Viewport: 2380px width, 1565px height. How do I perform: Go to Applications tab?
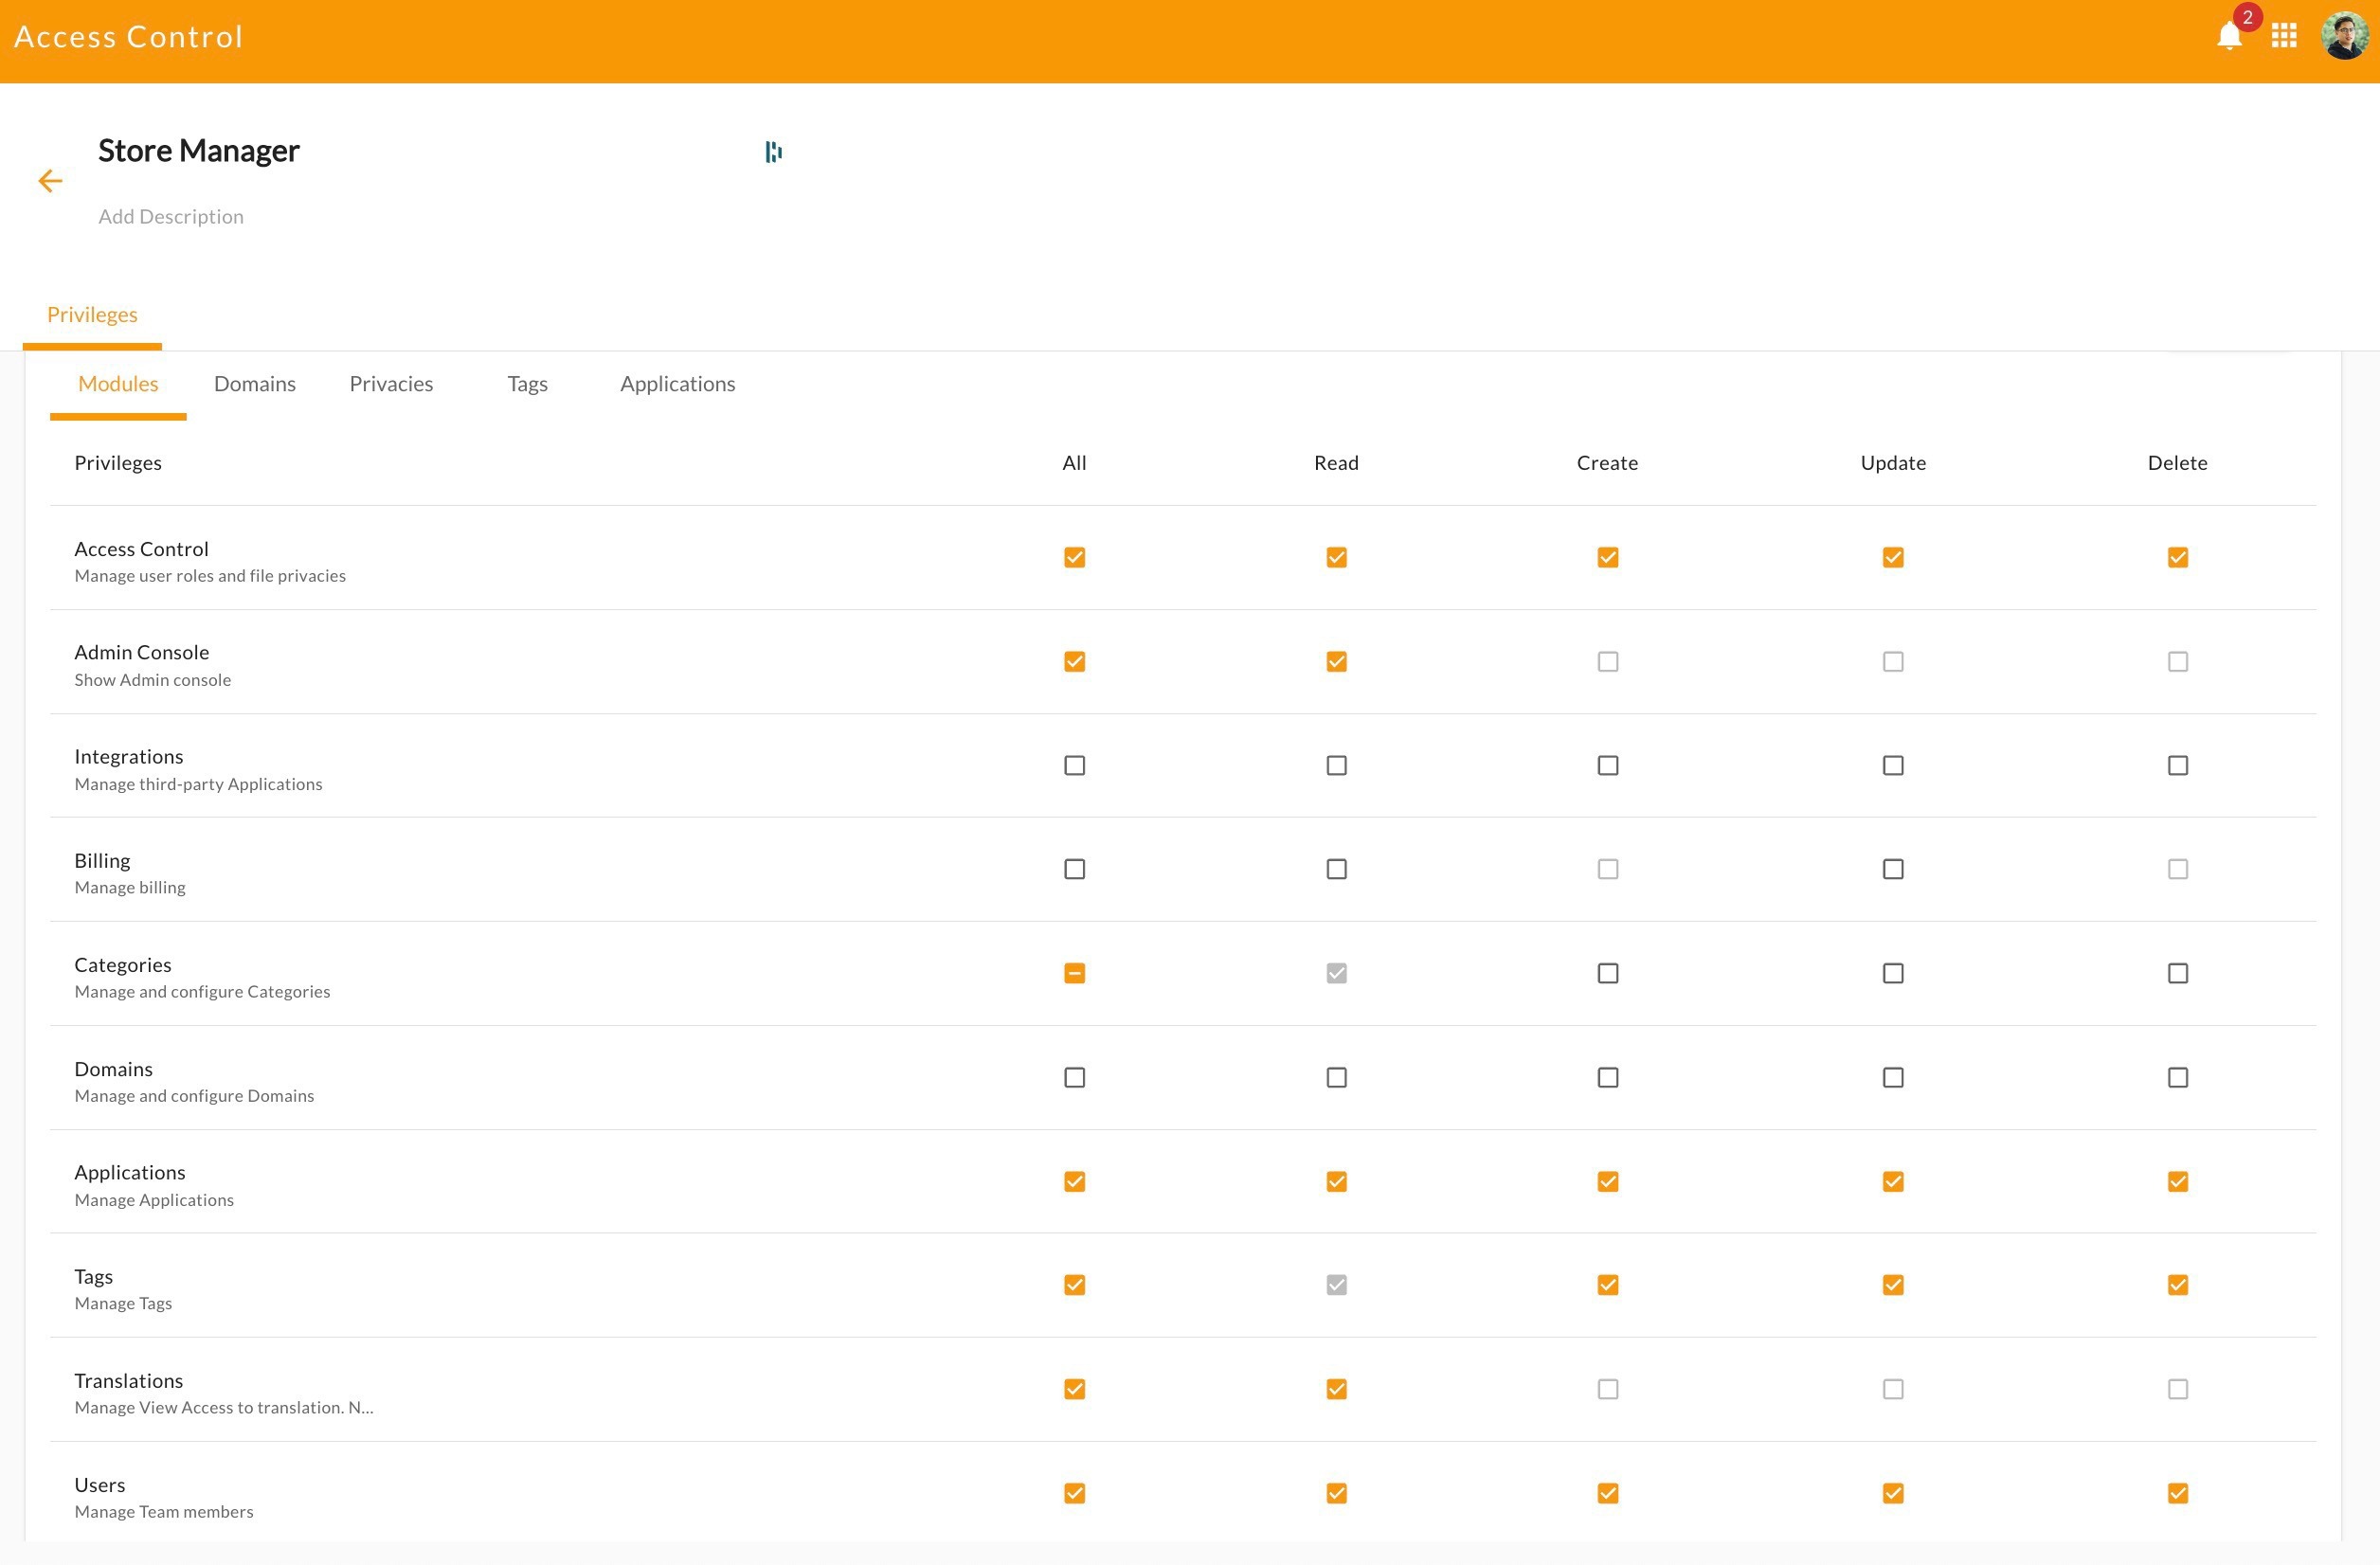tap(677, 384)
